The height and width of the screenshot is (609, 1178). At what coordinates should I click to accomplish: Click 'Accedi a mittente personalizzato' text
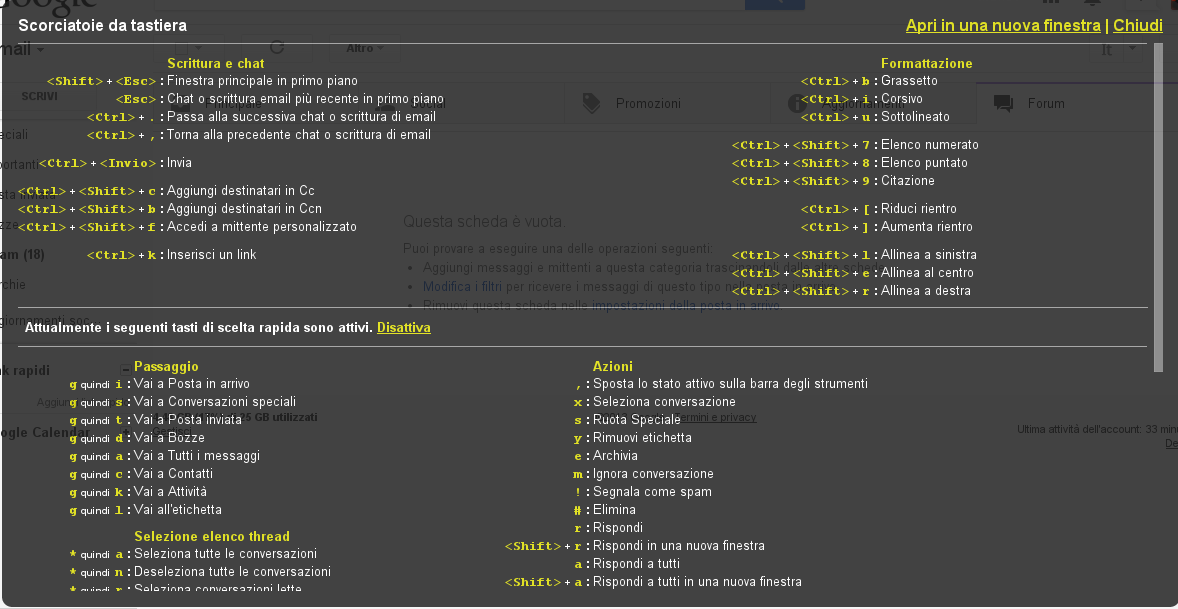pos(261,226)
